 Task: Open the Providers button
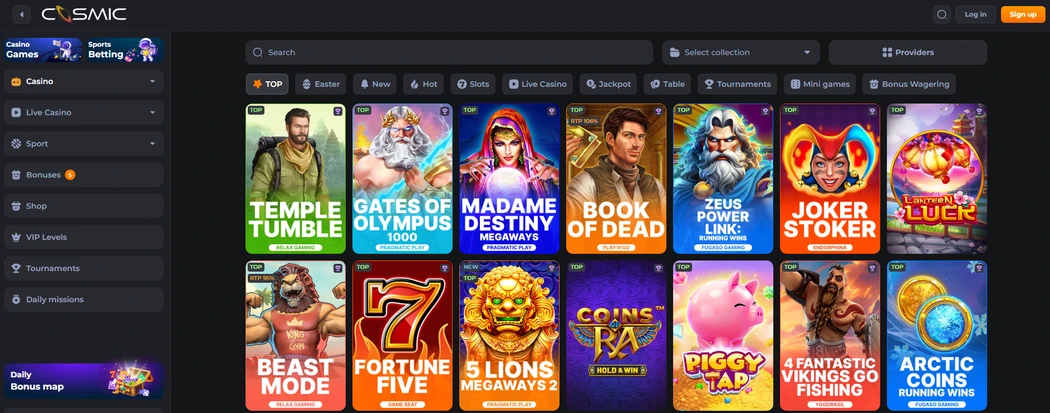tap(907, 52)
